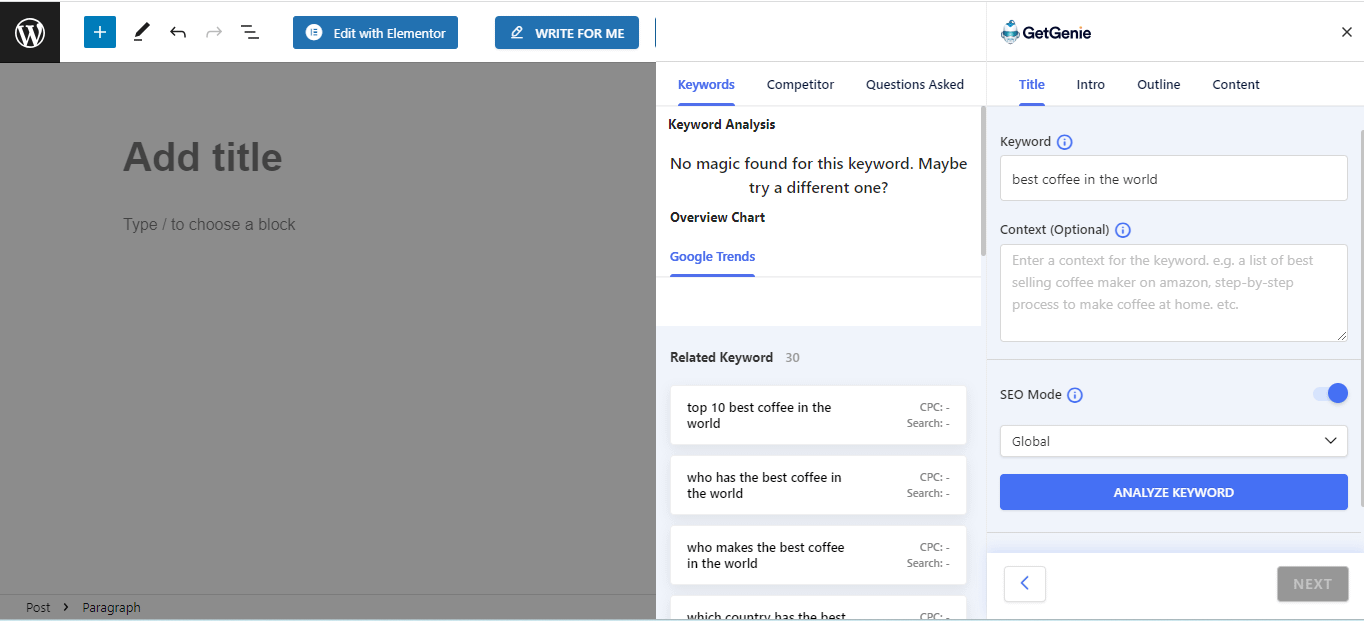Open the WordPress dashboard via the W logo
1364x621 pixels.
point(29,31)
